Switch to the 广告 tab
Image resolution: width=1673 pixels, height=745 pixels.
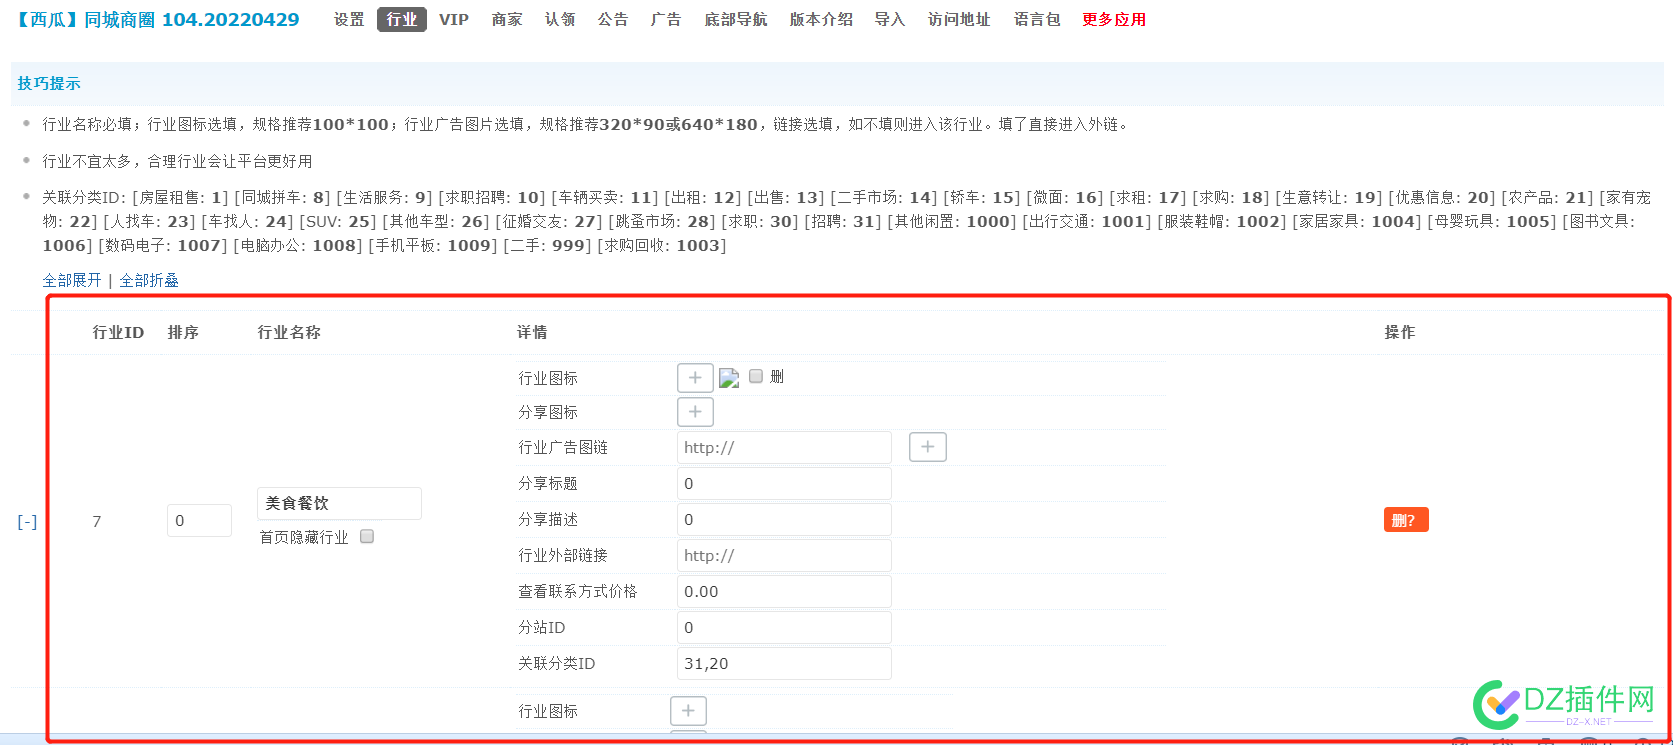(666, 19)
